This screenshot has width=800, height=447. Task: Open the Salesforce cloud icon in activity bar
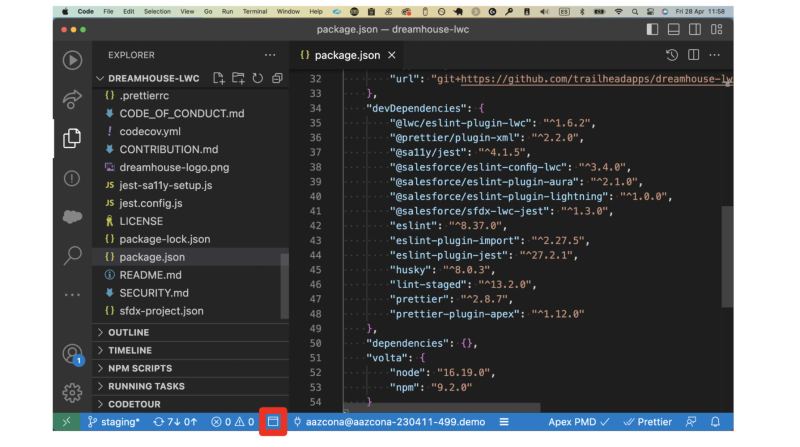coord(72,217)
